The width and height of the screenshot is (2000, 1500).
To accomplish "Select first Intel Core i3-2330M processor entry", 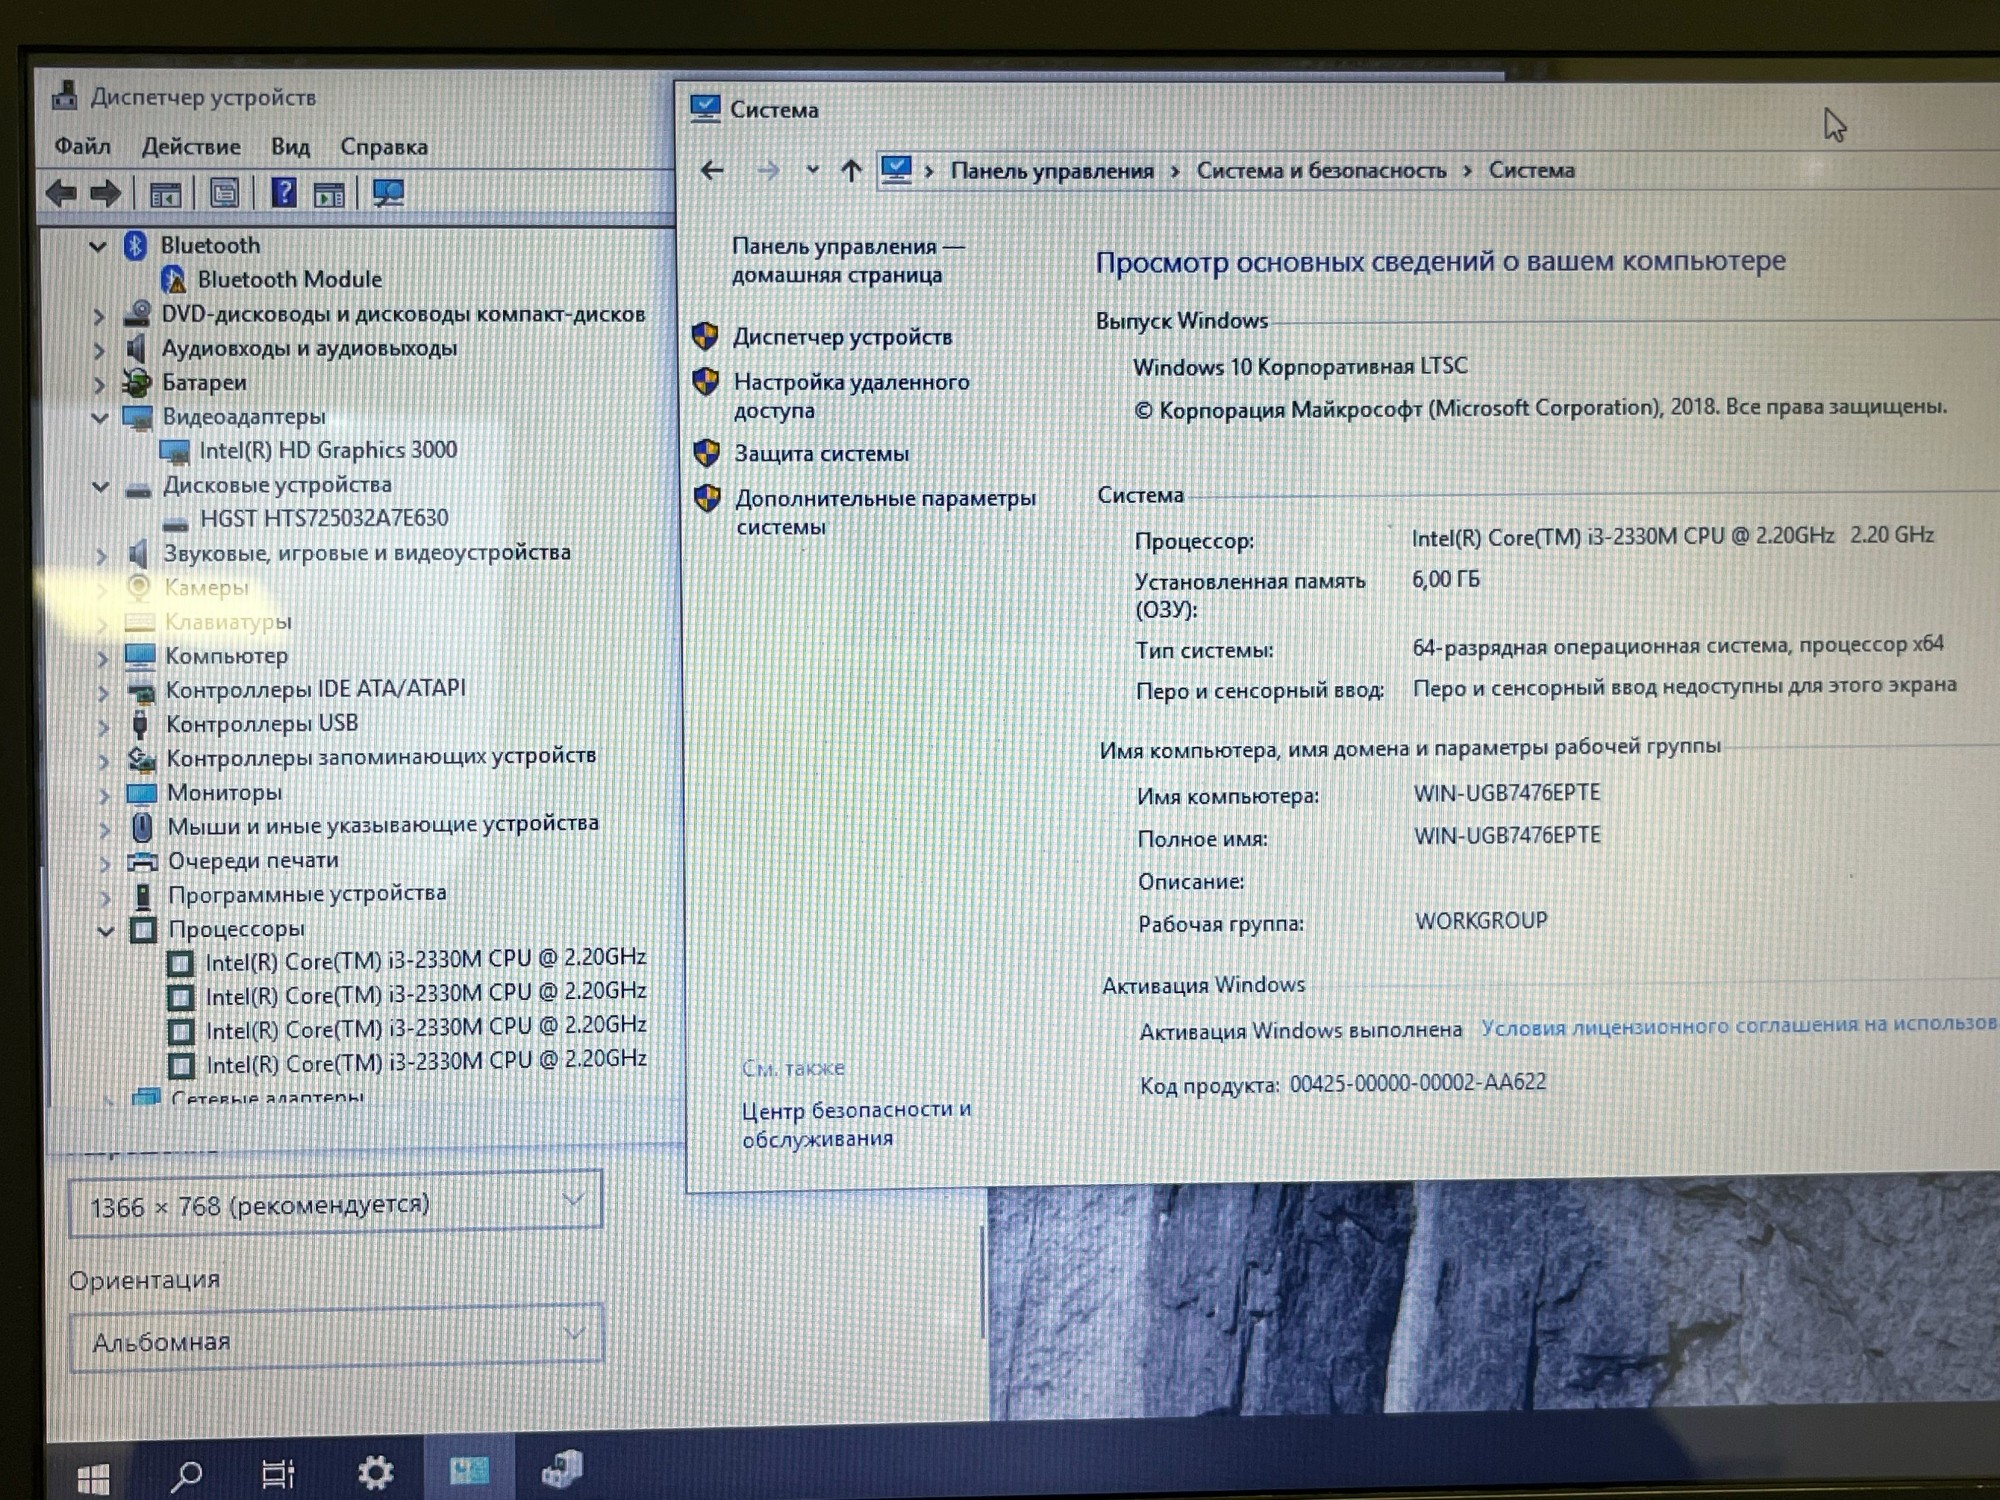I will (x=426, y=960).
